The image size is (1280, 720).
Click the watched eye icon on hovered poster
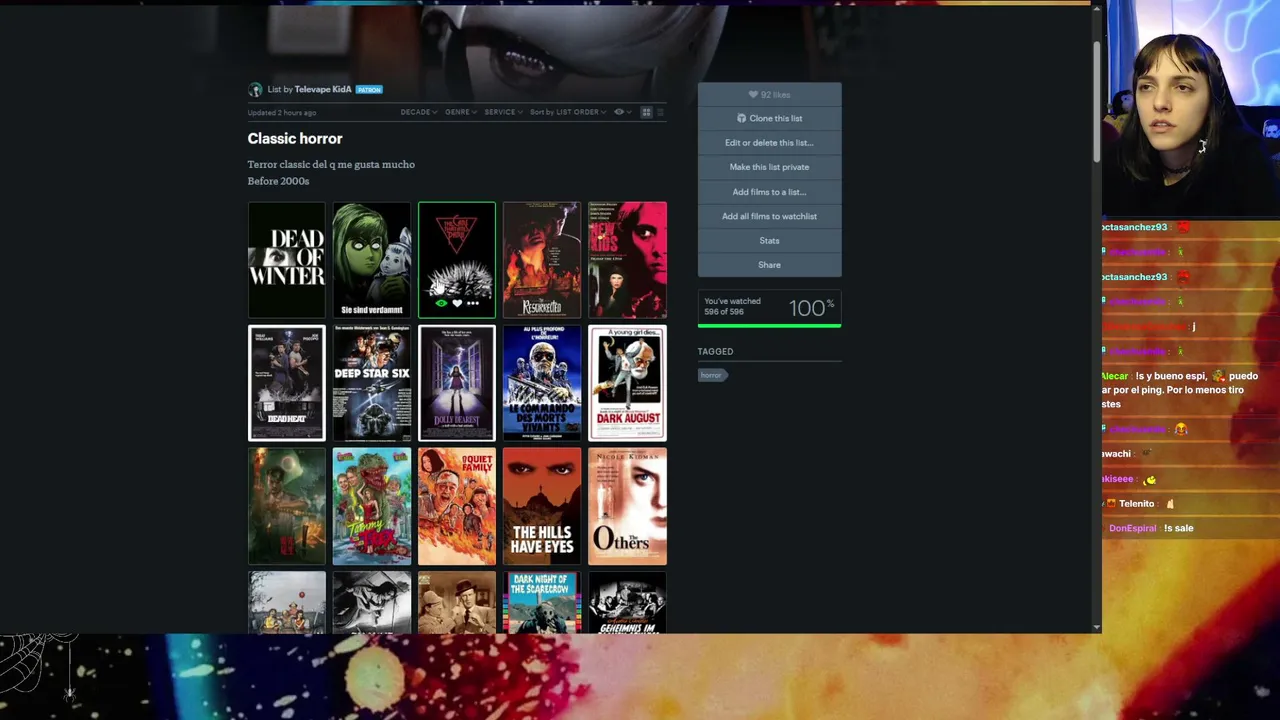pyautogui.click(x=441, y=303)
